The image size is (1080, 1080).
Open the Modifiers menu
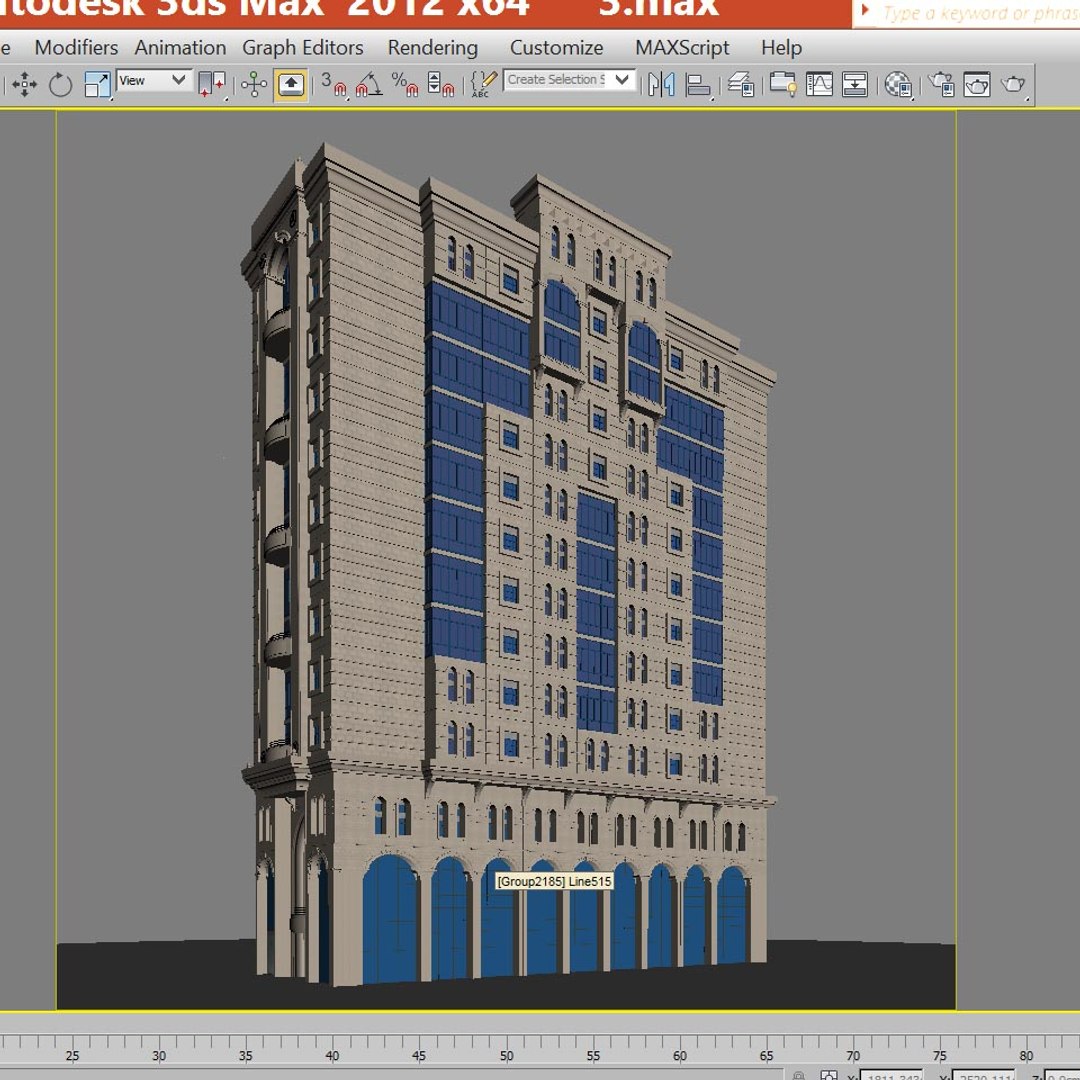pos(76,48)
